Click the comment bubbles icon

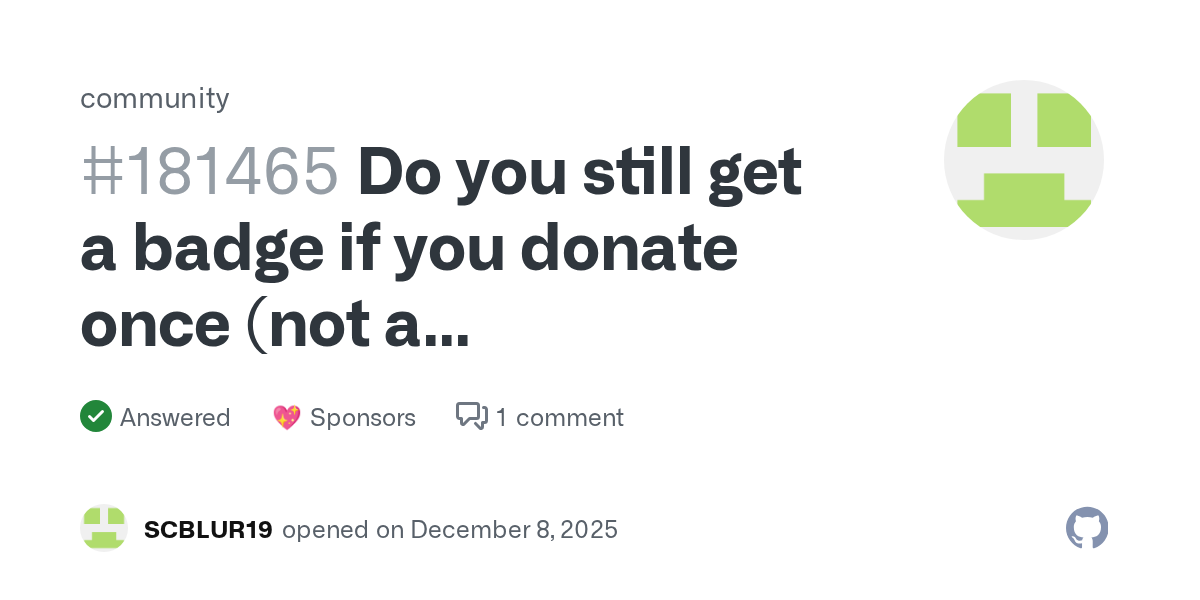(472, 416)
